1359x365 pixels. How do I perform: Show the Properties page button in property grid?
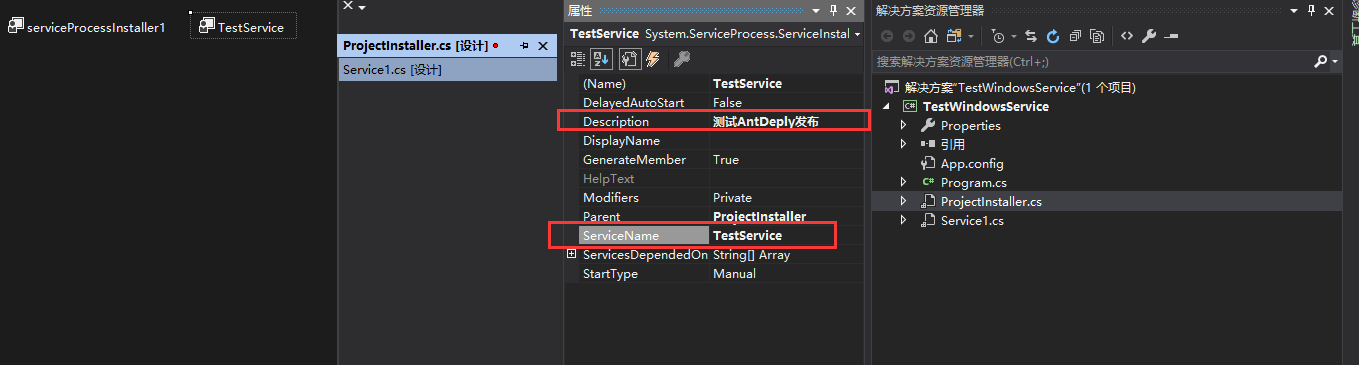pos(630,59)
